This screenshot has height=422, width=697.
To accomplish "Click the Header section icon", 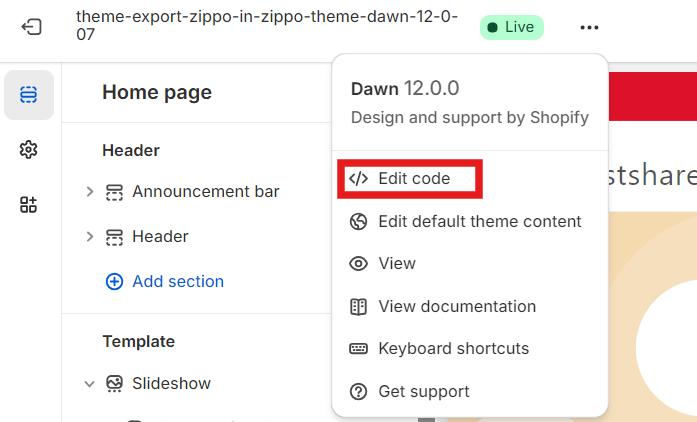I will pyautogui.click(x=114, y=237).
